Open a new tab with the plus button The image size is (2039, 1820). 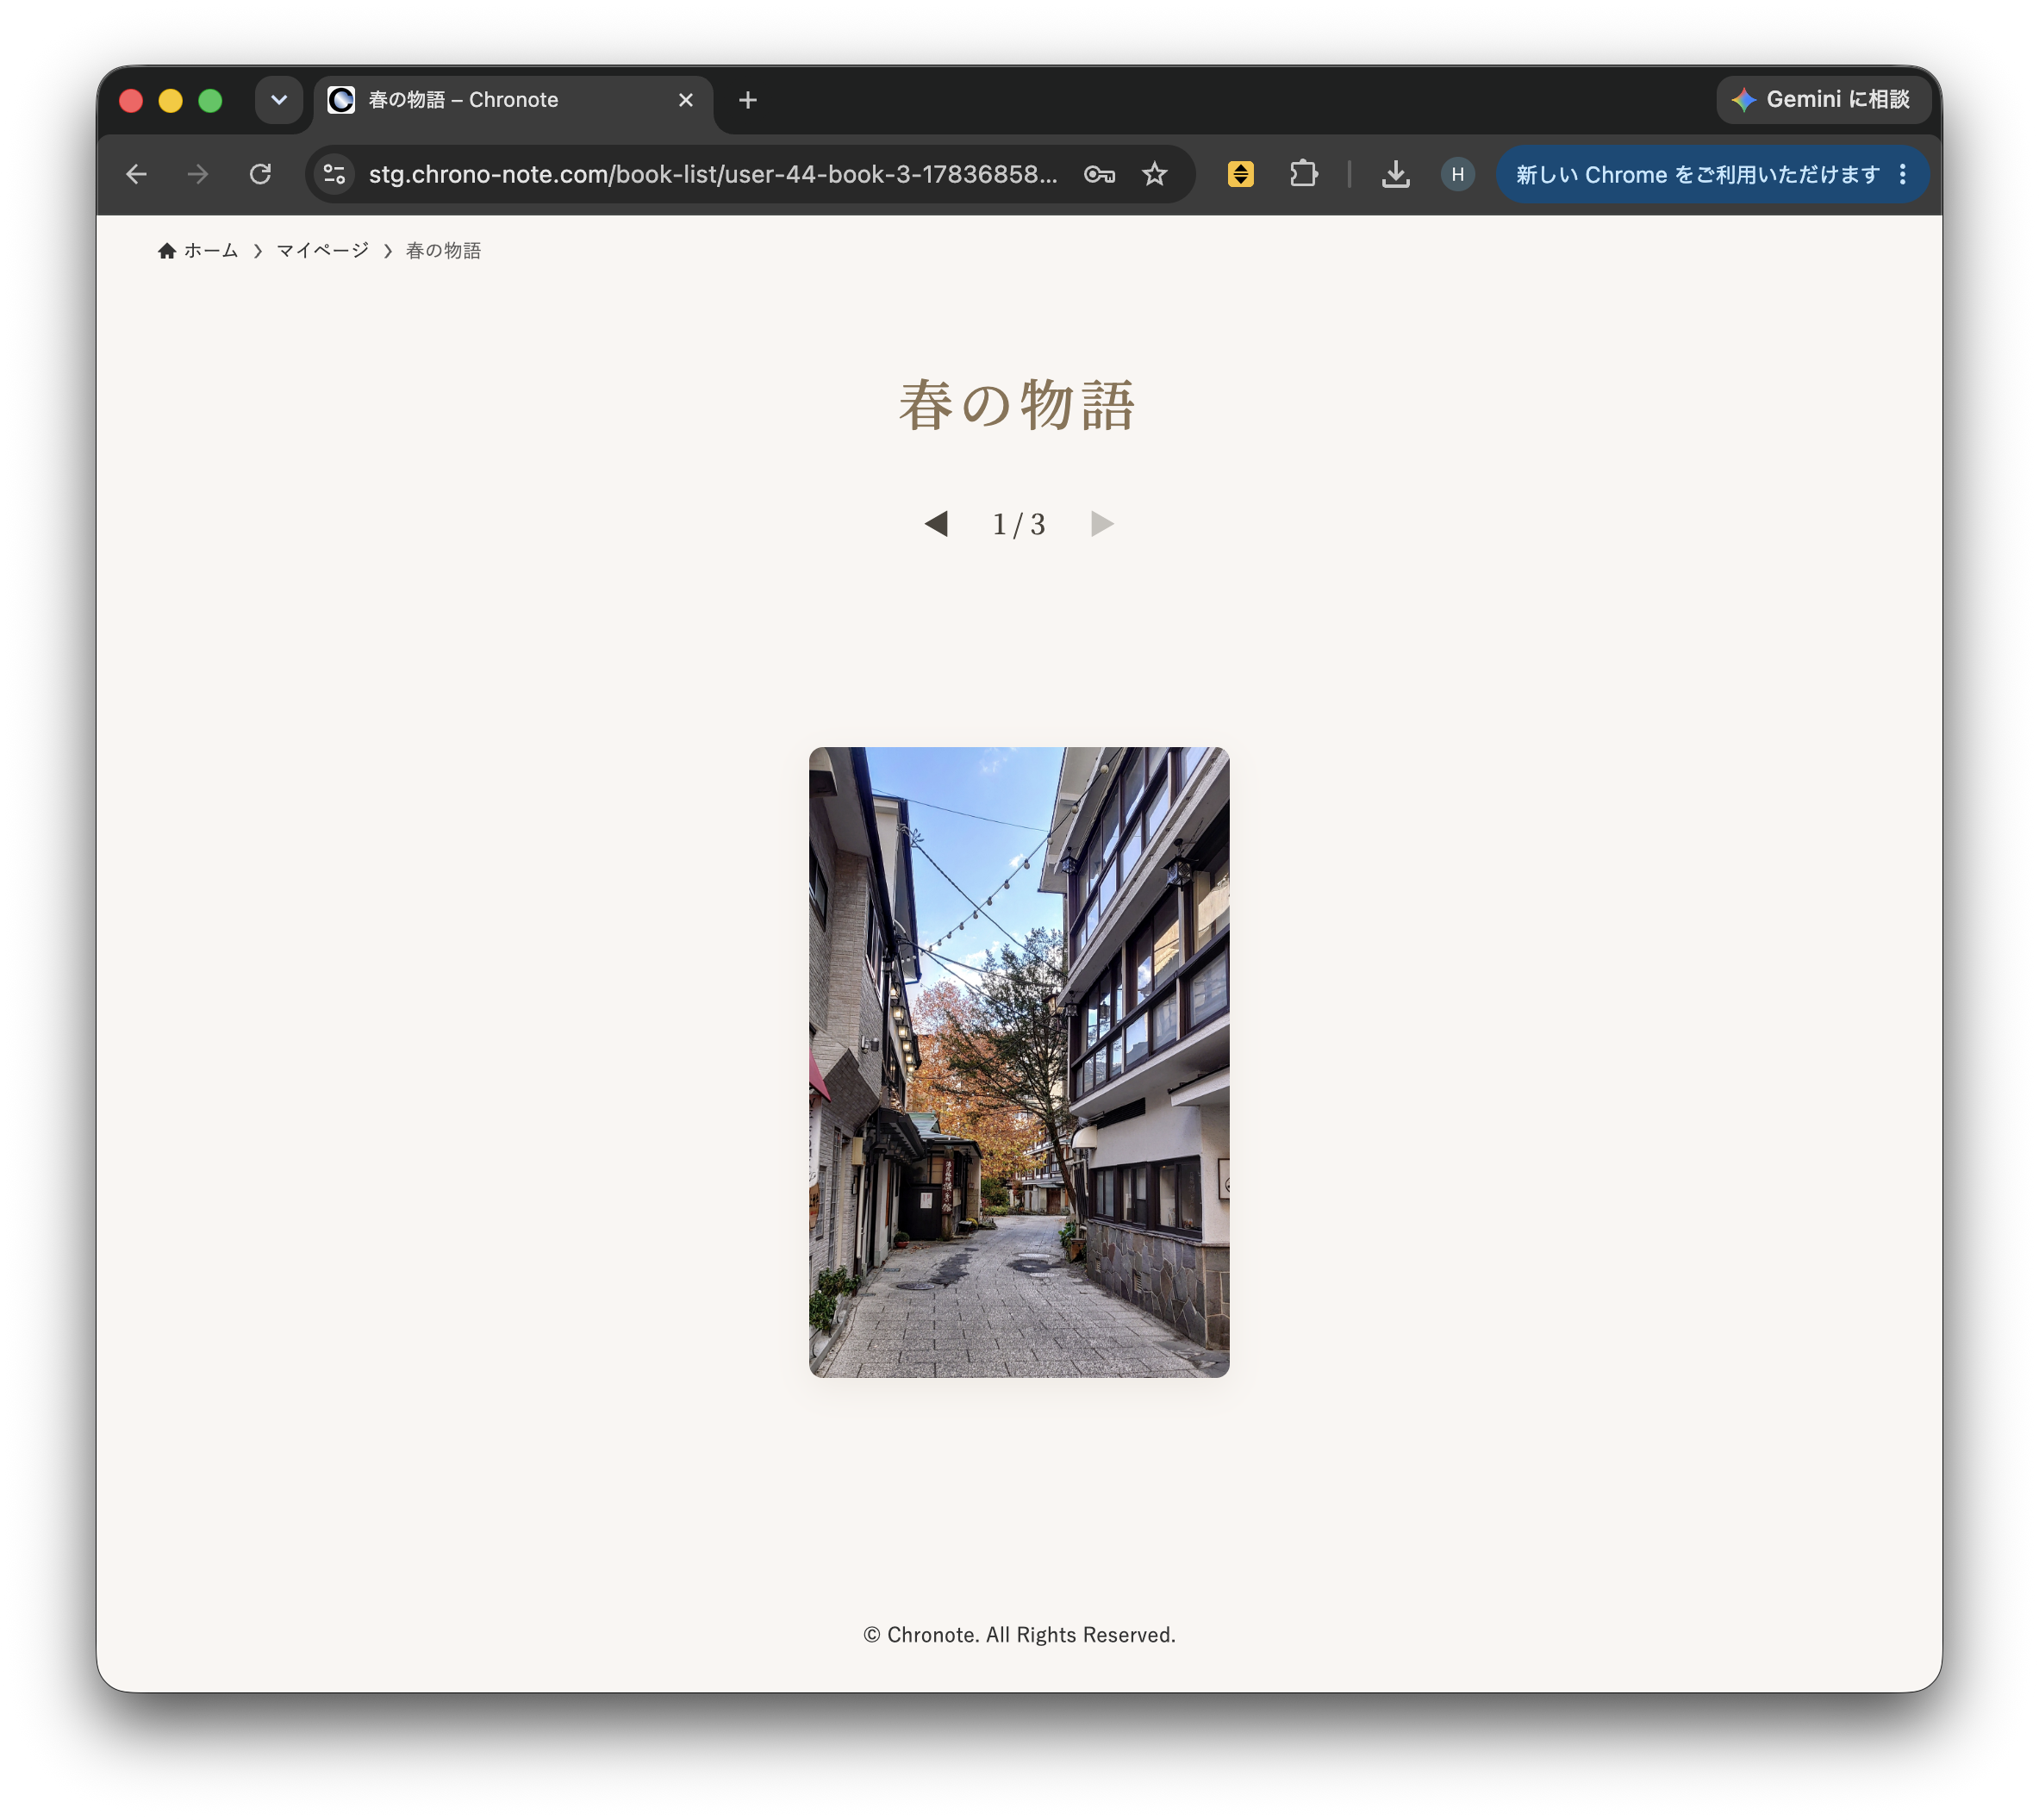747,100
